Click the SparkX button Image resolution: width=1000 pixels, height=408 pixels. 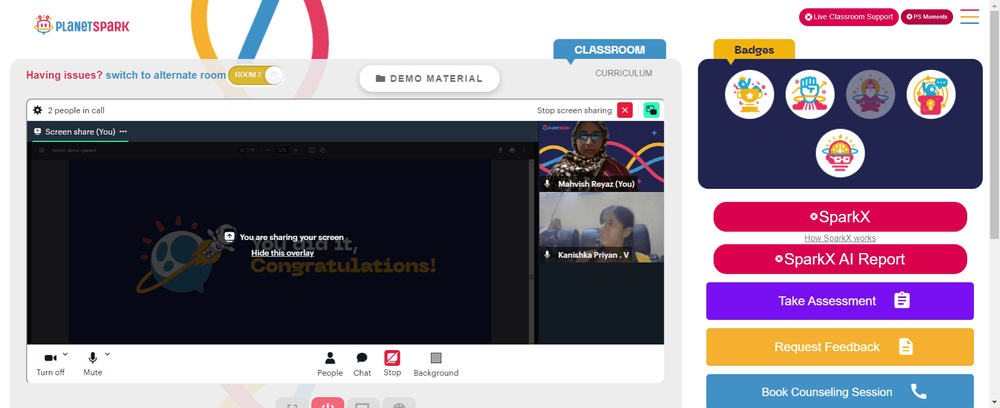840,217
